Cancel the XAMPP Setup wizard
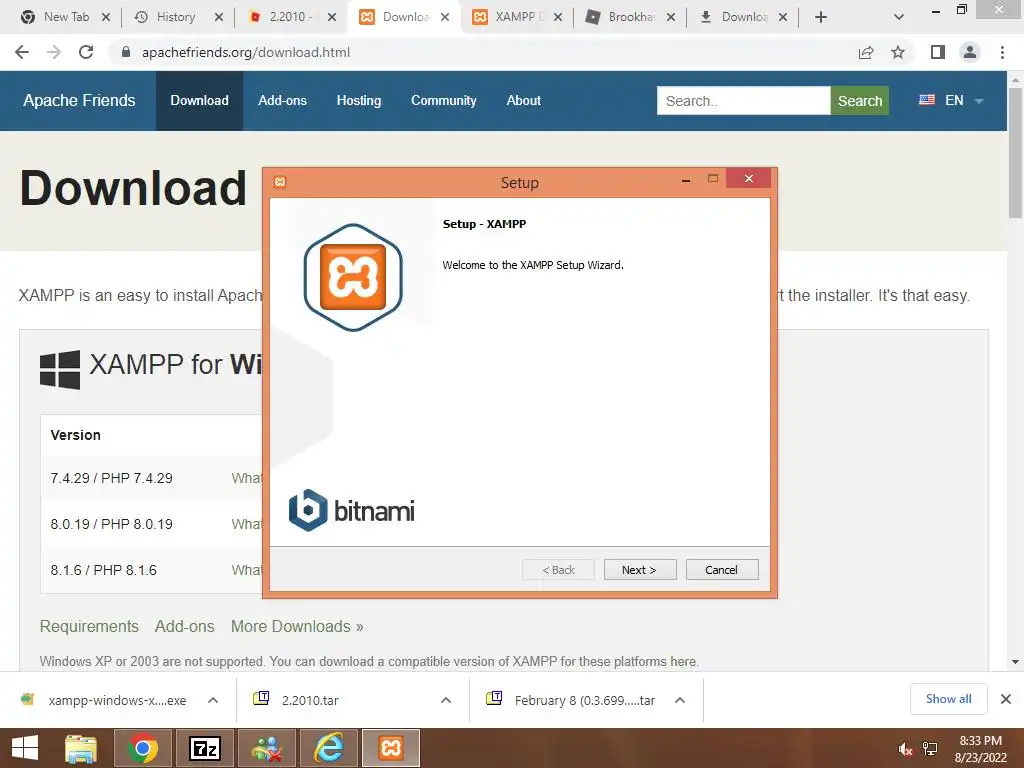This screenshot has width=1024, height=768. [722, 569]
